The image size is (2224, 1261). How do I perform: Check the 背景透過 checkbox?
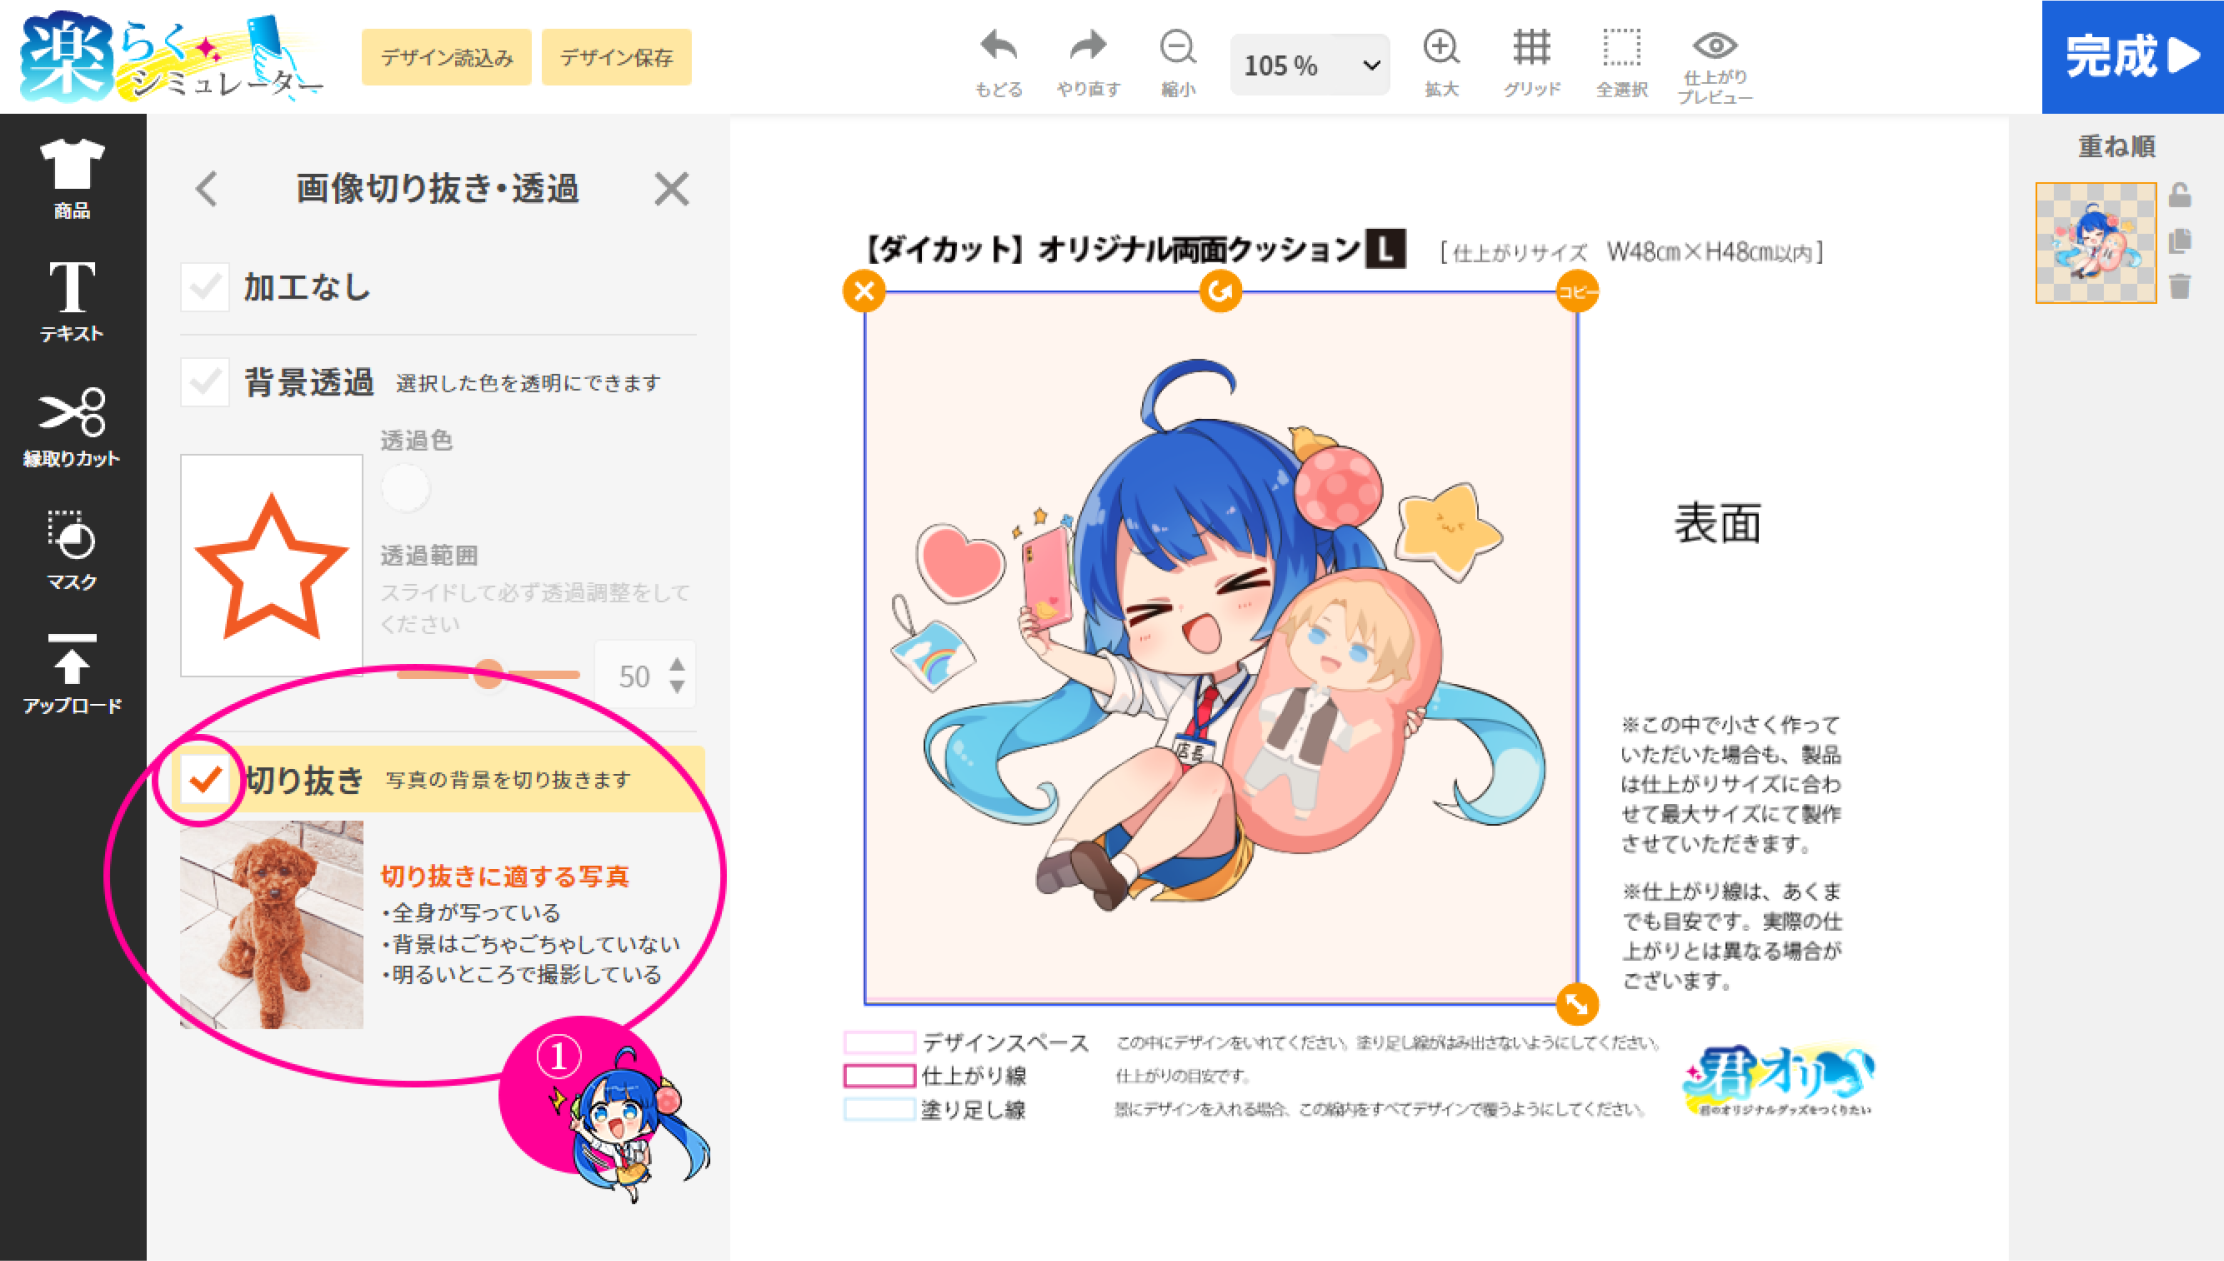tap(205, 382)
